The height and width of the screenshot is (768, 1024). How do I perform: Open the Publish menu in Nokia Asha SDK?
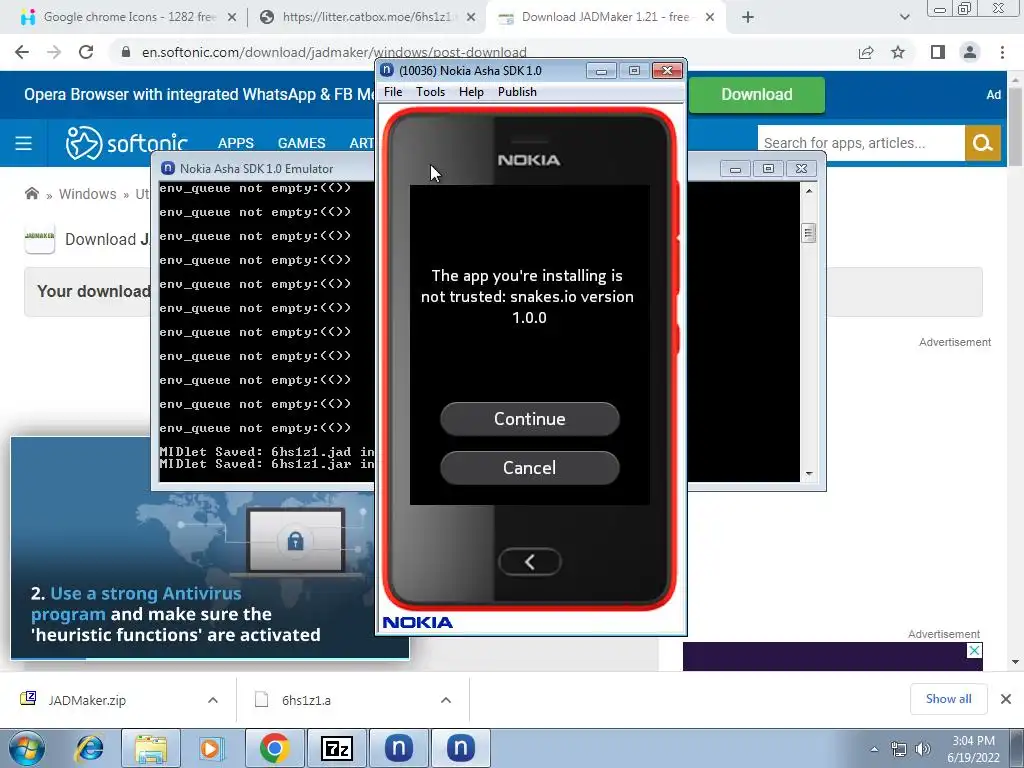pos(517,92)
